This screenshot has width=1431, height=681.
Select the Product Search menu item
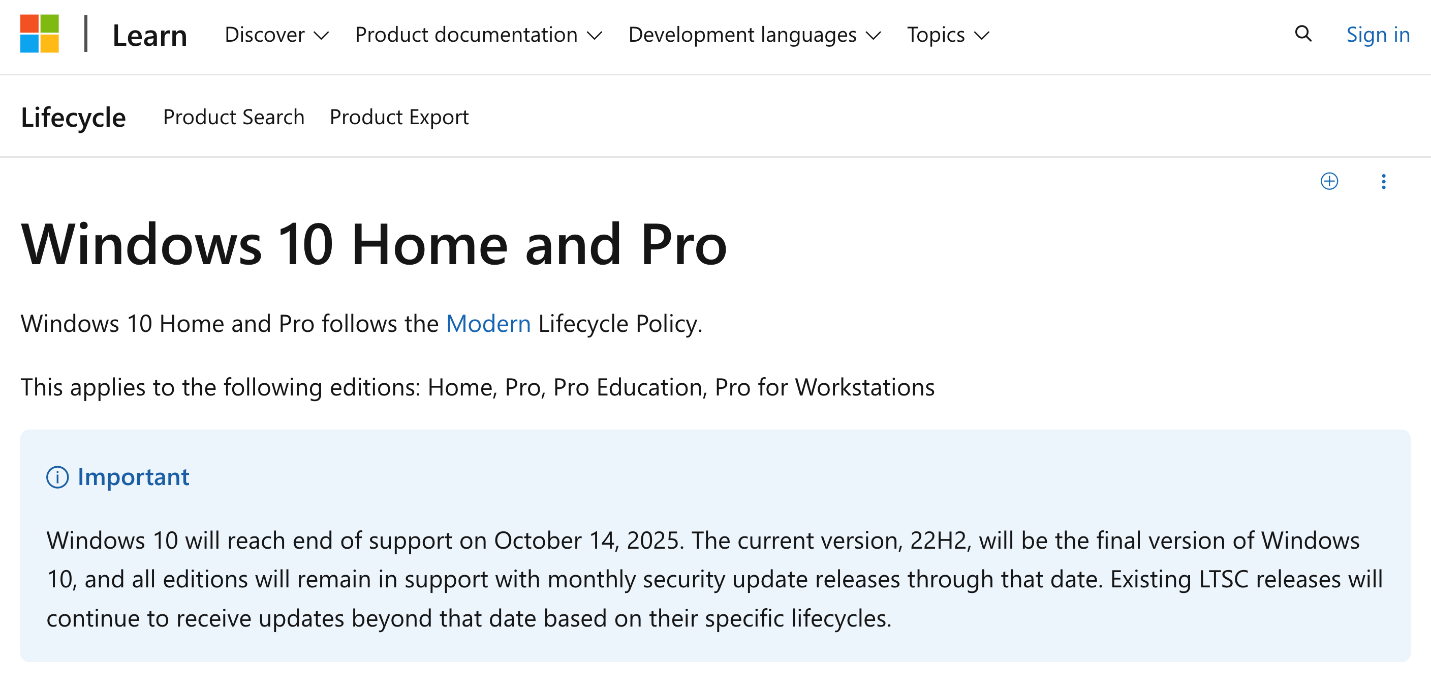point(234,117)
